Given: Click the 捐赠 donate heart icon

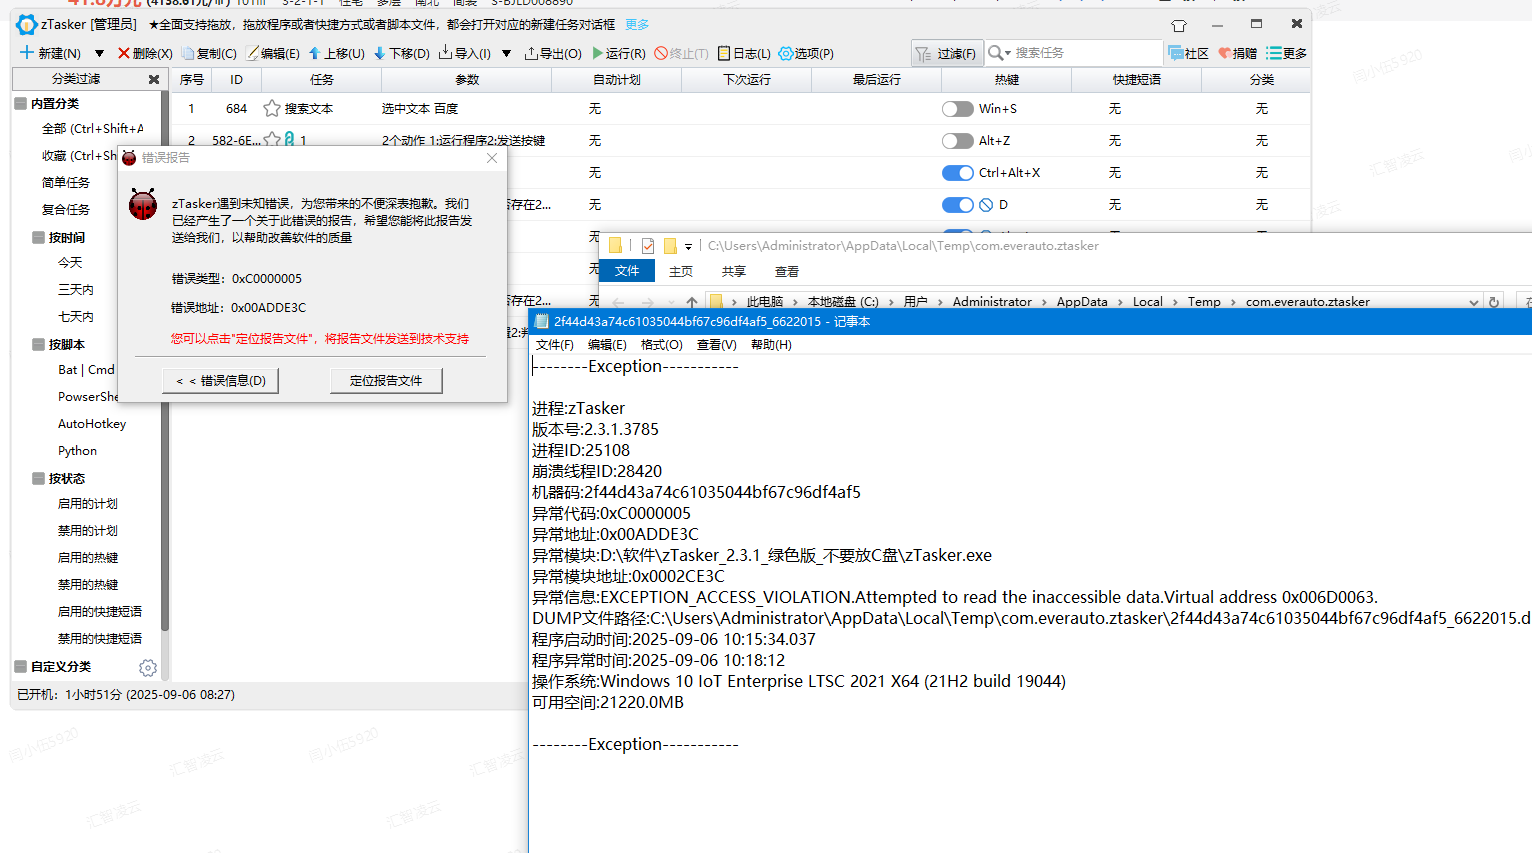Looking at the screenshot, I should (1224, 53).
